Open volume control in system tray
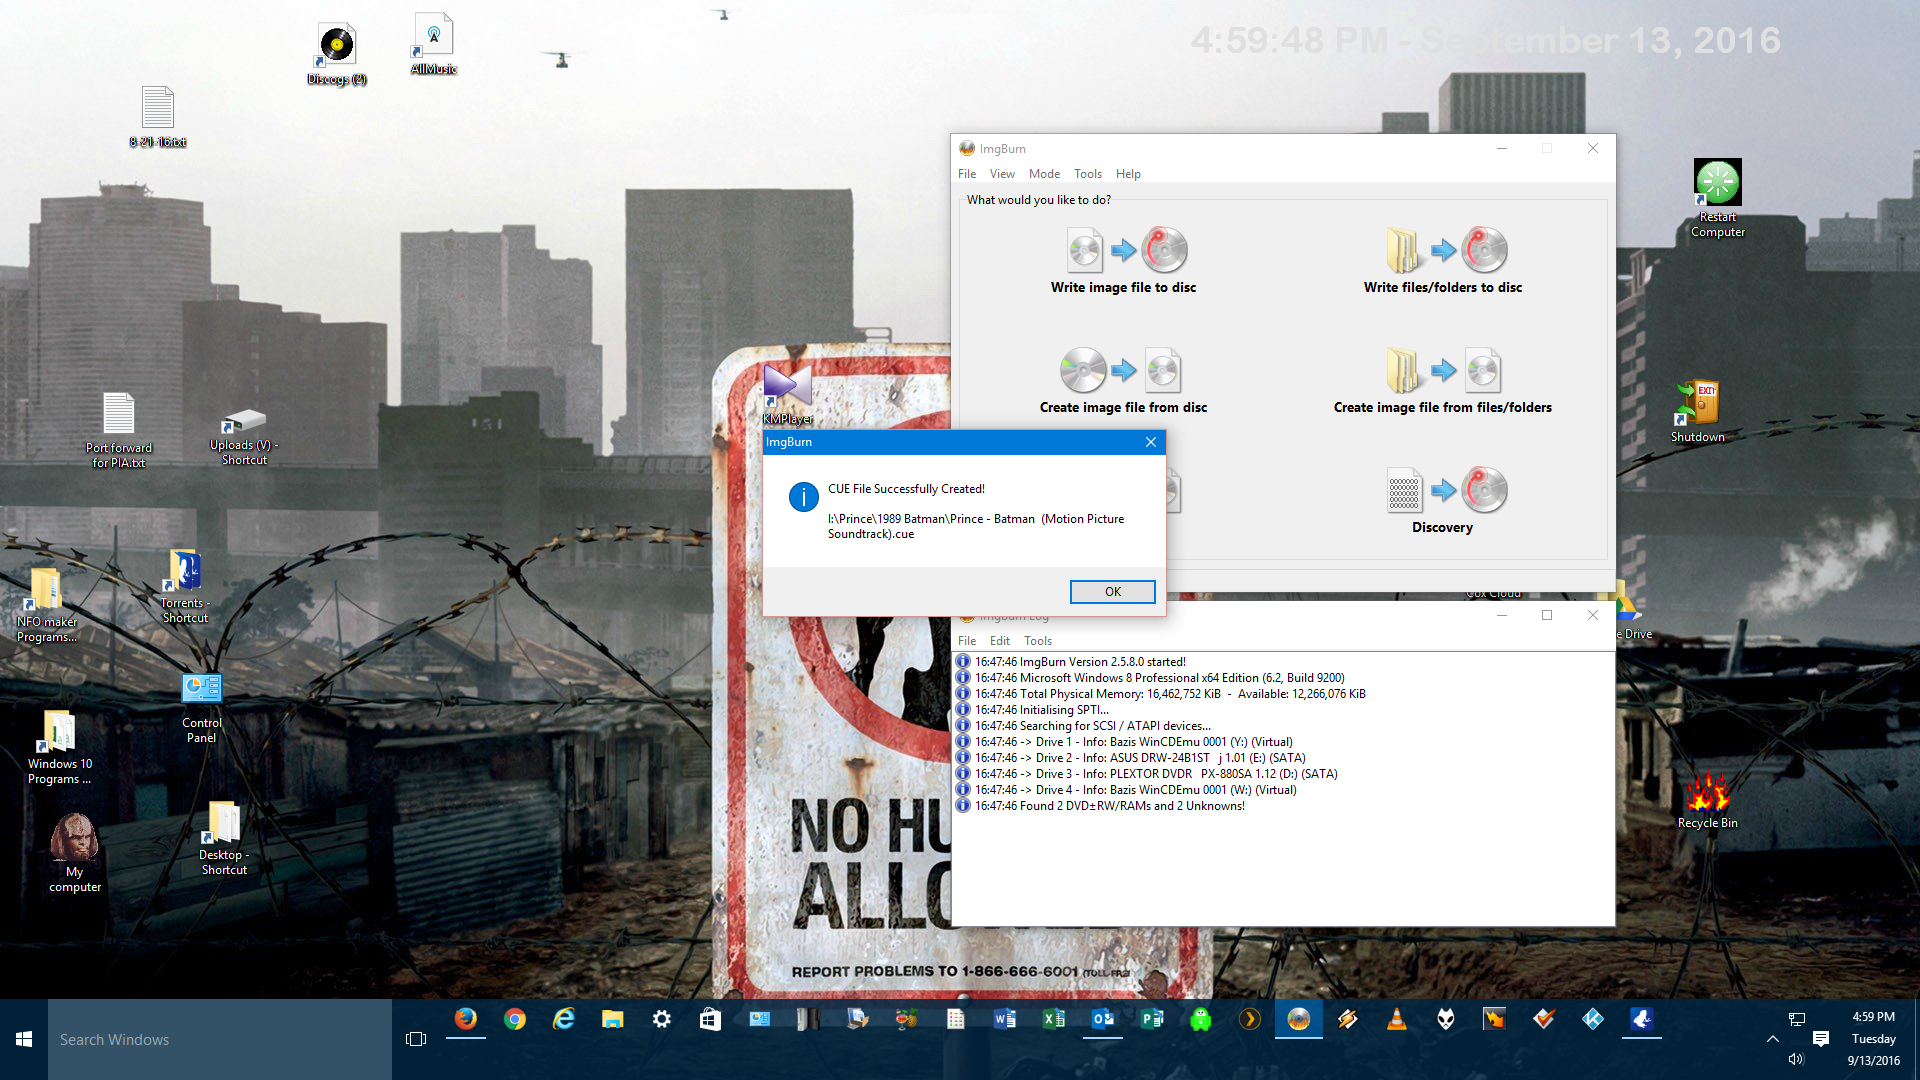 (x=1796, y=1059)
